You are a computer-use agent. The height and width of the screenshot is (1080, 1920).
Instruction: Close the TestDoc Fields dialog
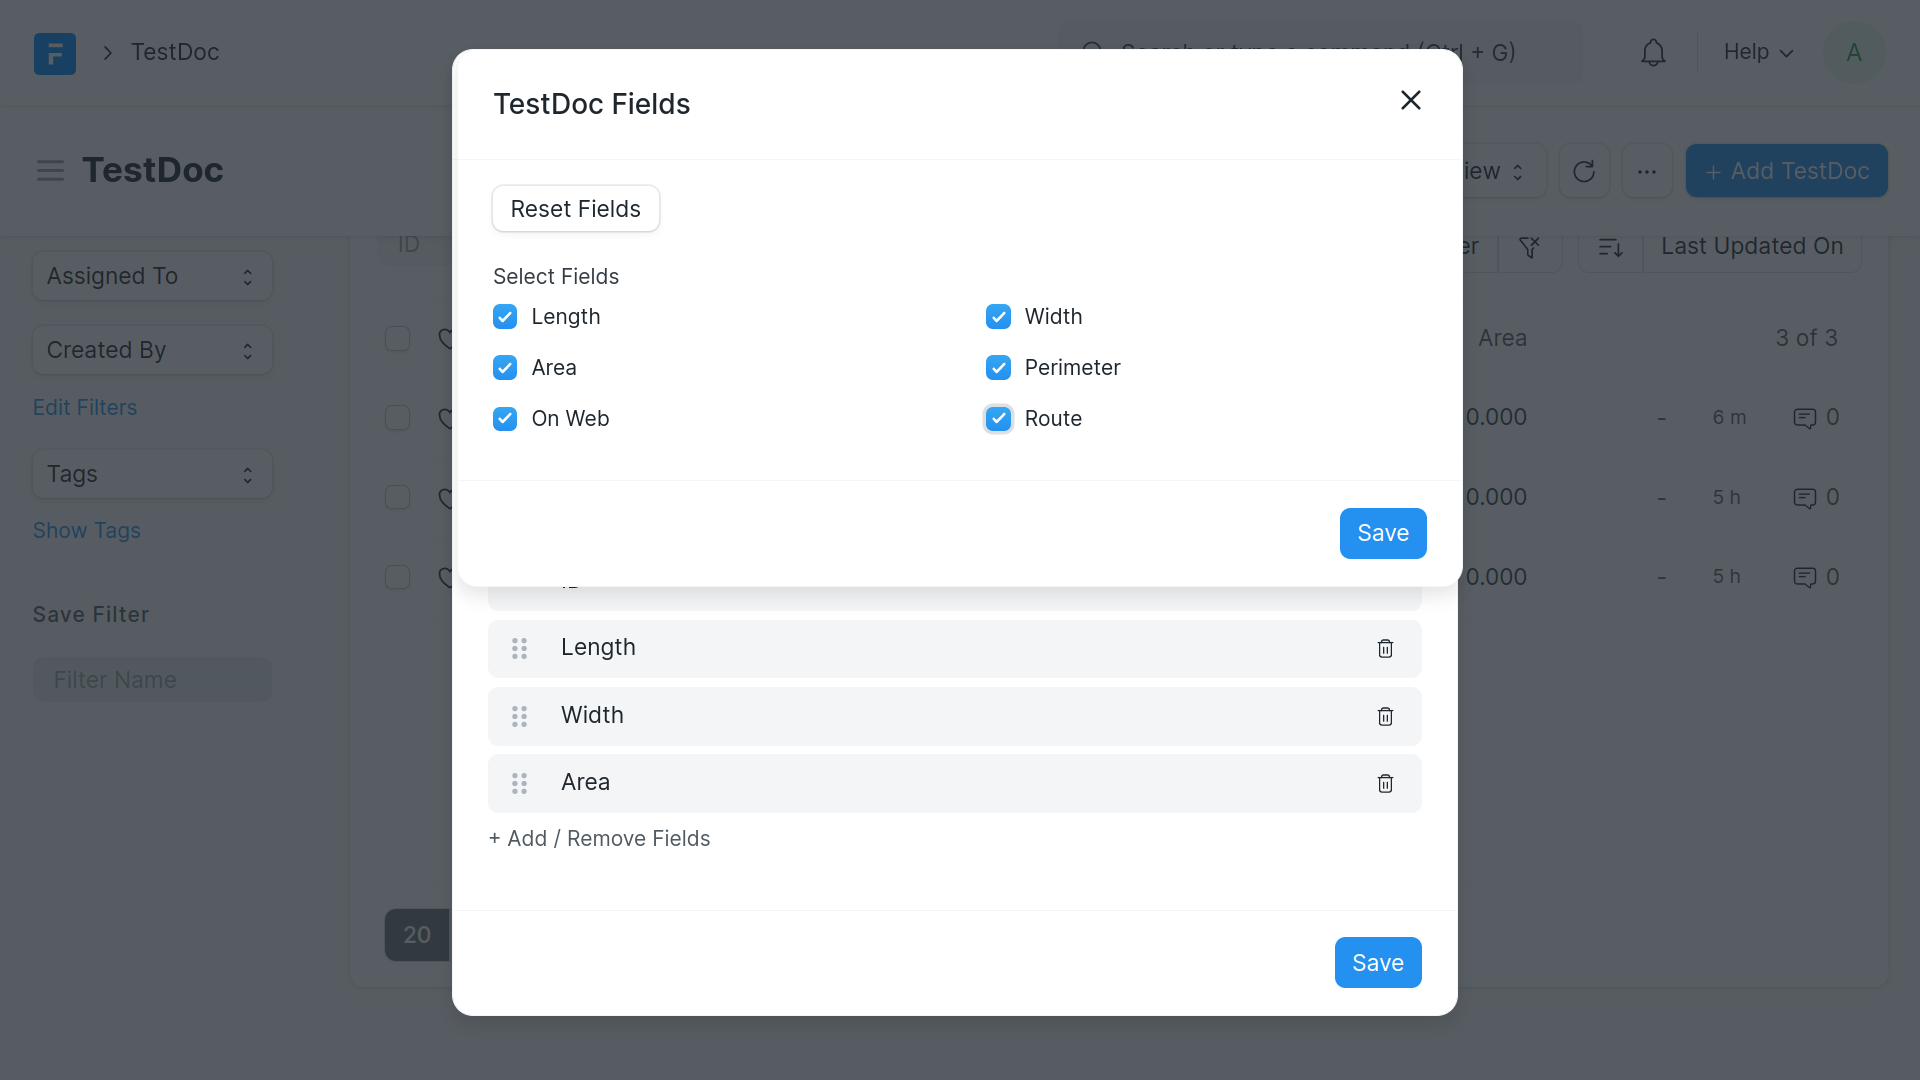point(1410,100)
